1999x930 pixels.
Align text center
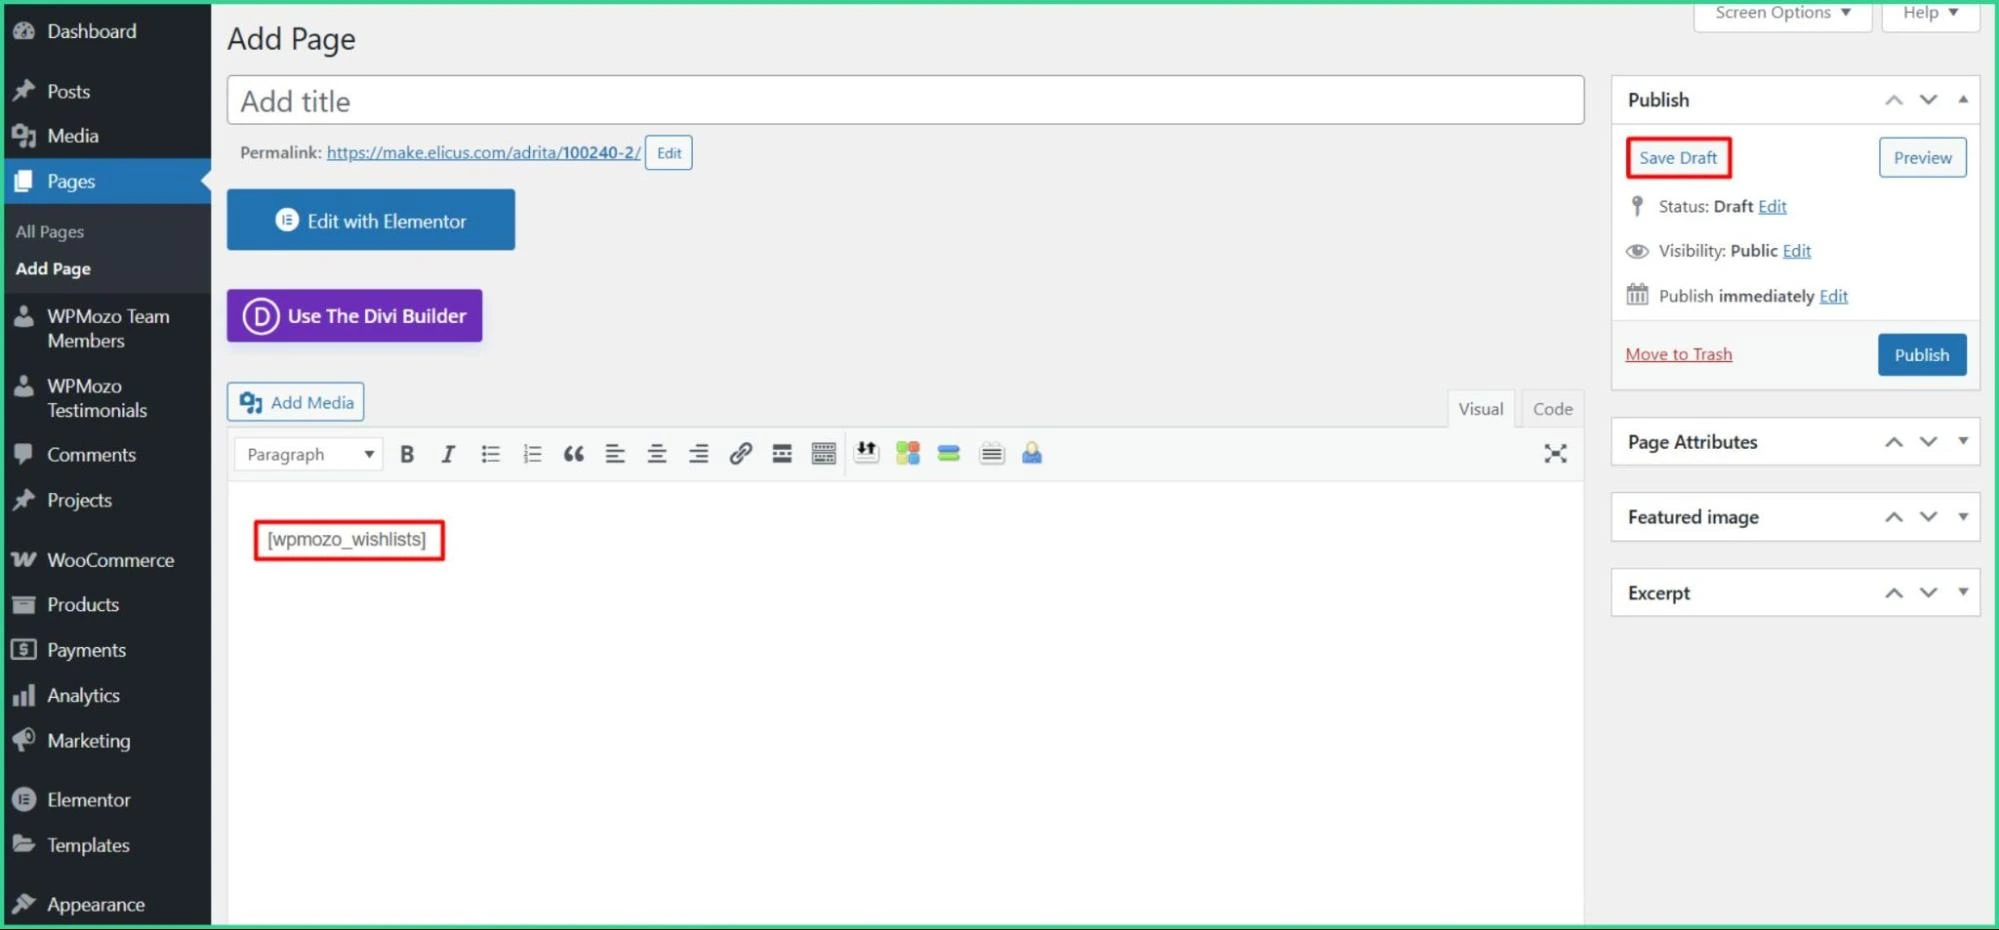tap(657, 454)
